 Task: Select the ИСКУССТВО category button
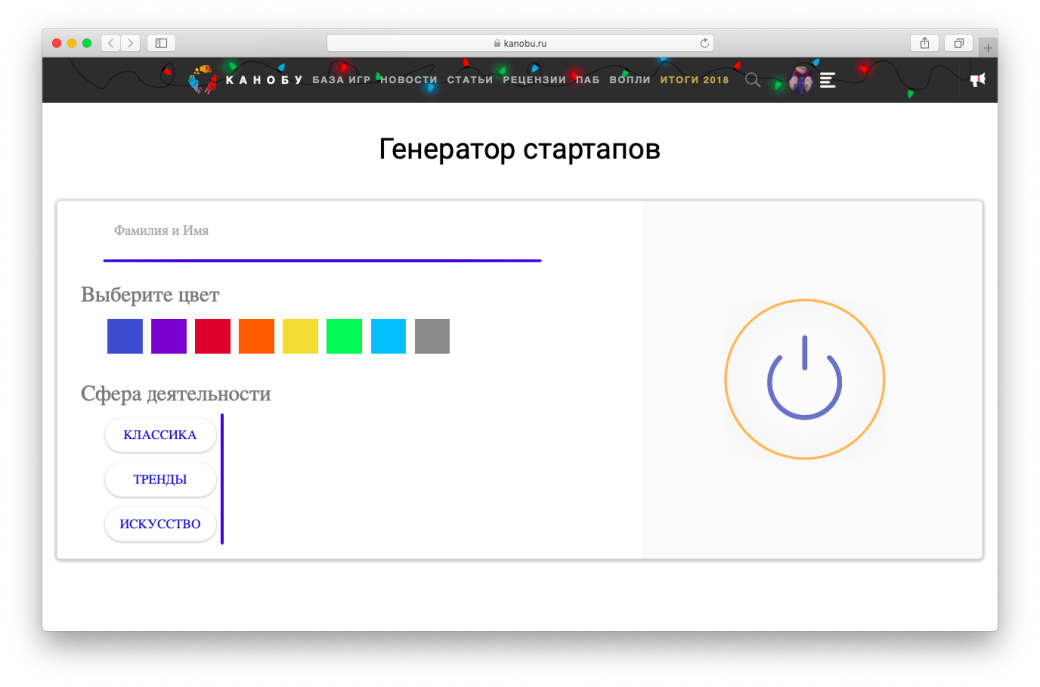point(160,524)
